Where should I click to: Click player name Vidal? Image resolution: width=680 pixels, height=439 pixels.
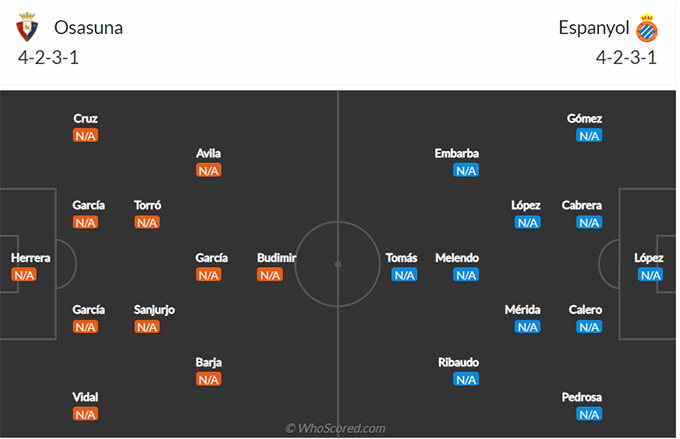pyautogui.click(x=85, y=397)
